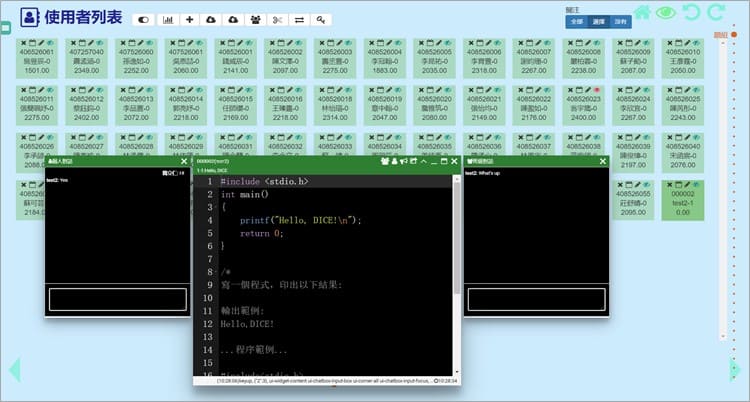
Task: Open the user group icon in toolbar
Action: pyautogui.click(x=255, y=19)
